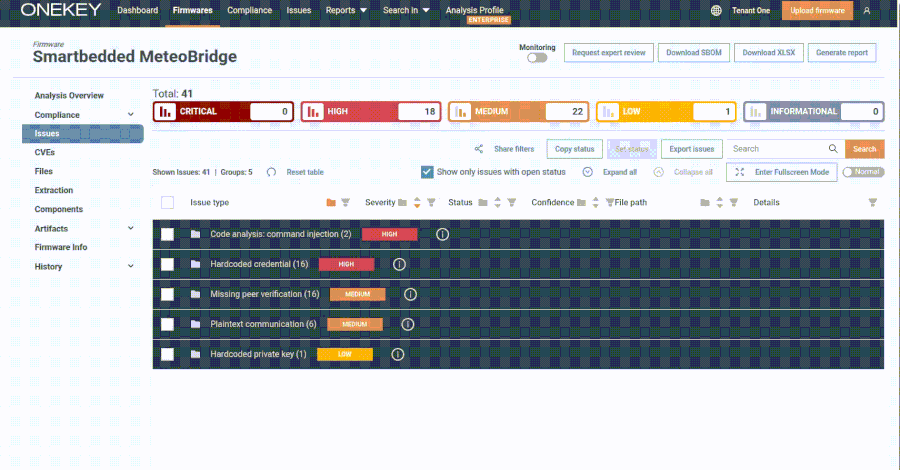Image resolution: width=900 pixels, height=470 pixels.
Task: Open the CVEs sidebar page
Action: coord(45,152)
